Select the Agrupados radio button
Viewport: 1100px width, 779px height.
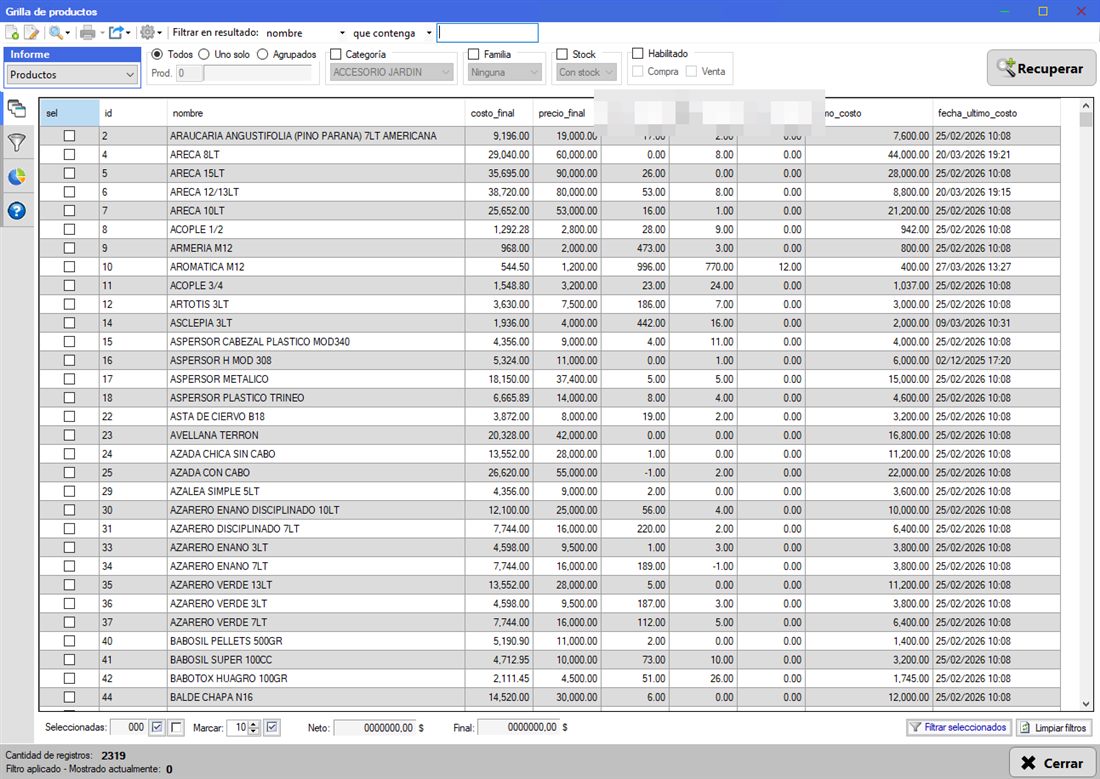coord(262,54)
